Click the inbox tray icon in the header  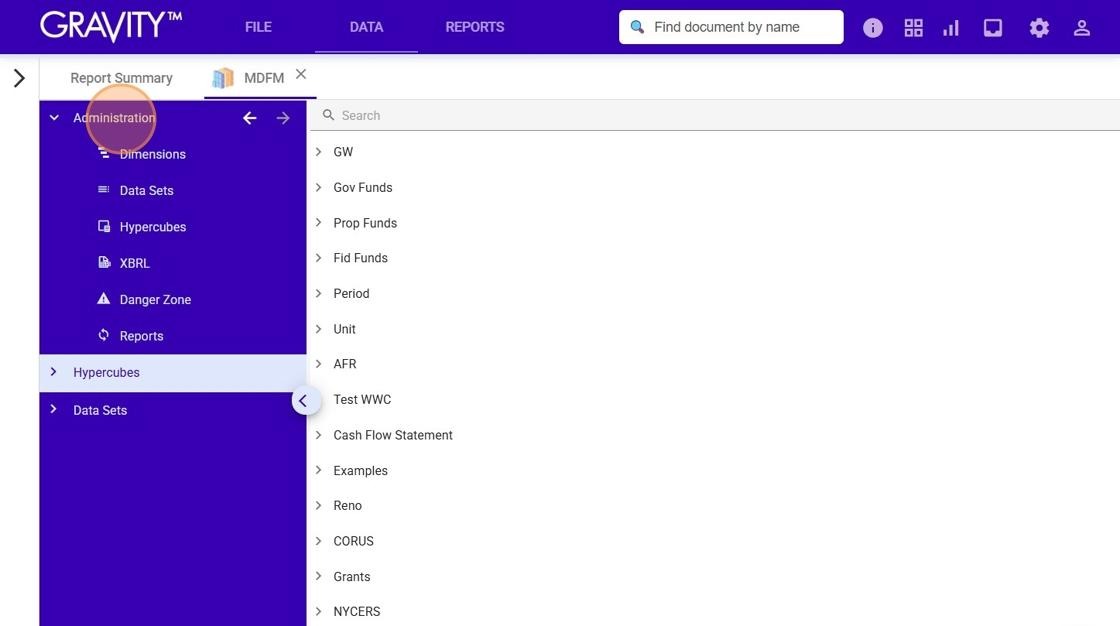[993, 28]
